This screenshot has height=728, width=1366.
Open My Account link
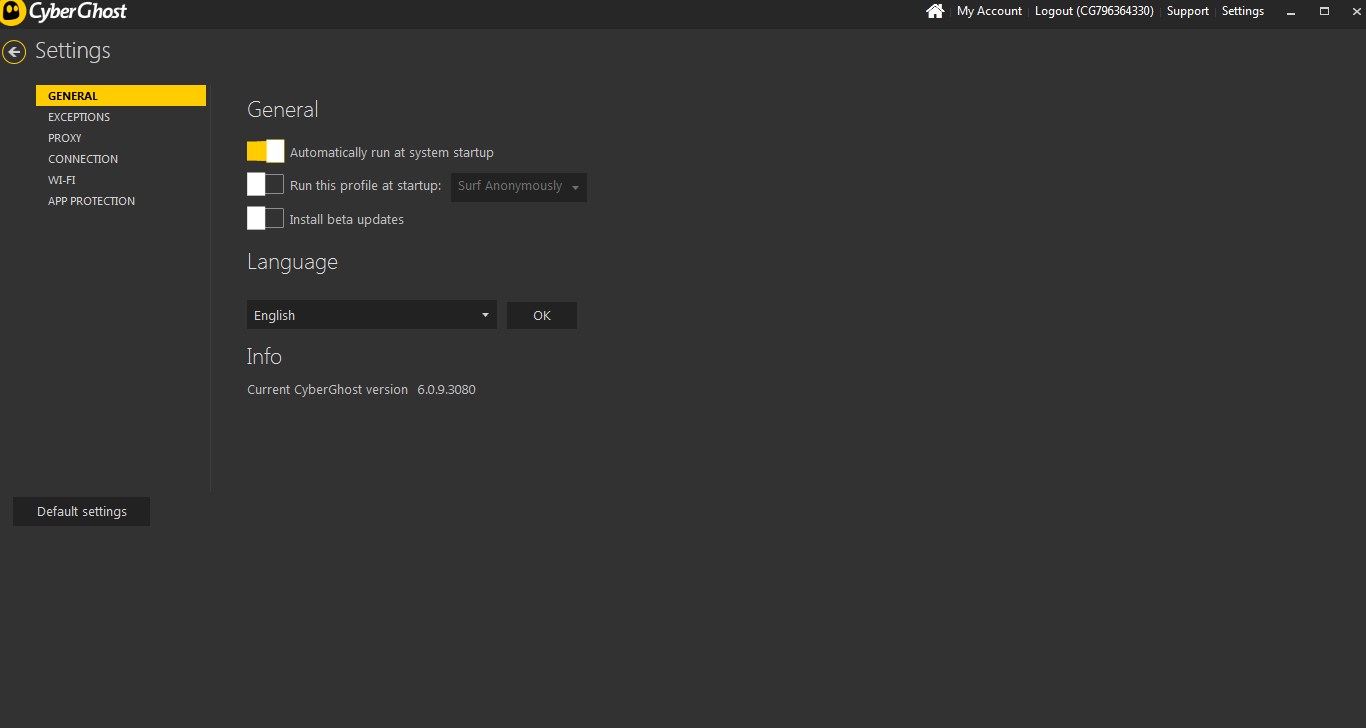tap(989, 11)
